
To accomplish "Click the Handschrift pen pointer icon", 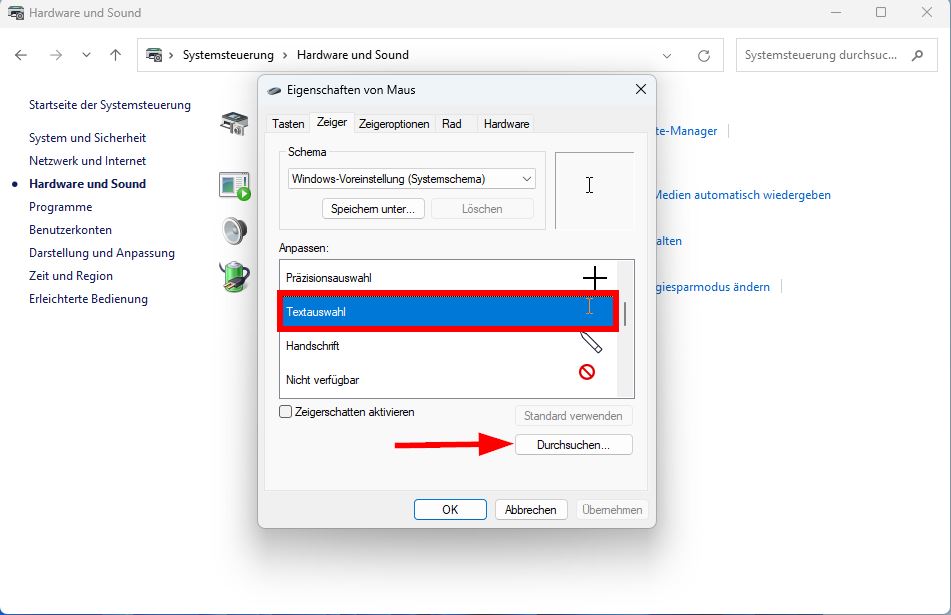I will (x=591, y=344).
